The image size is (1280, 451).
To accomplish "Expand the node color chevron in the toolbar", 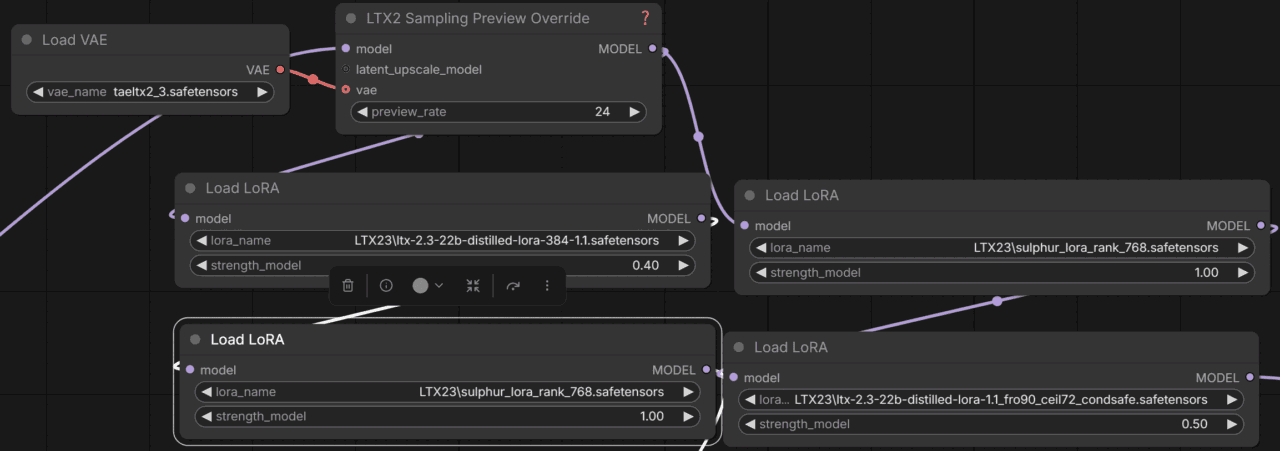I will [x=438, y=285].
